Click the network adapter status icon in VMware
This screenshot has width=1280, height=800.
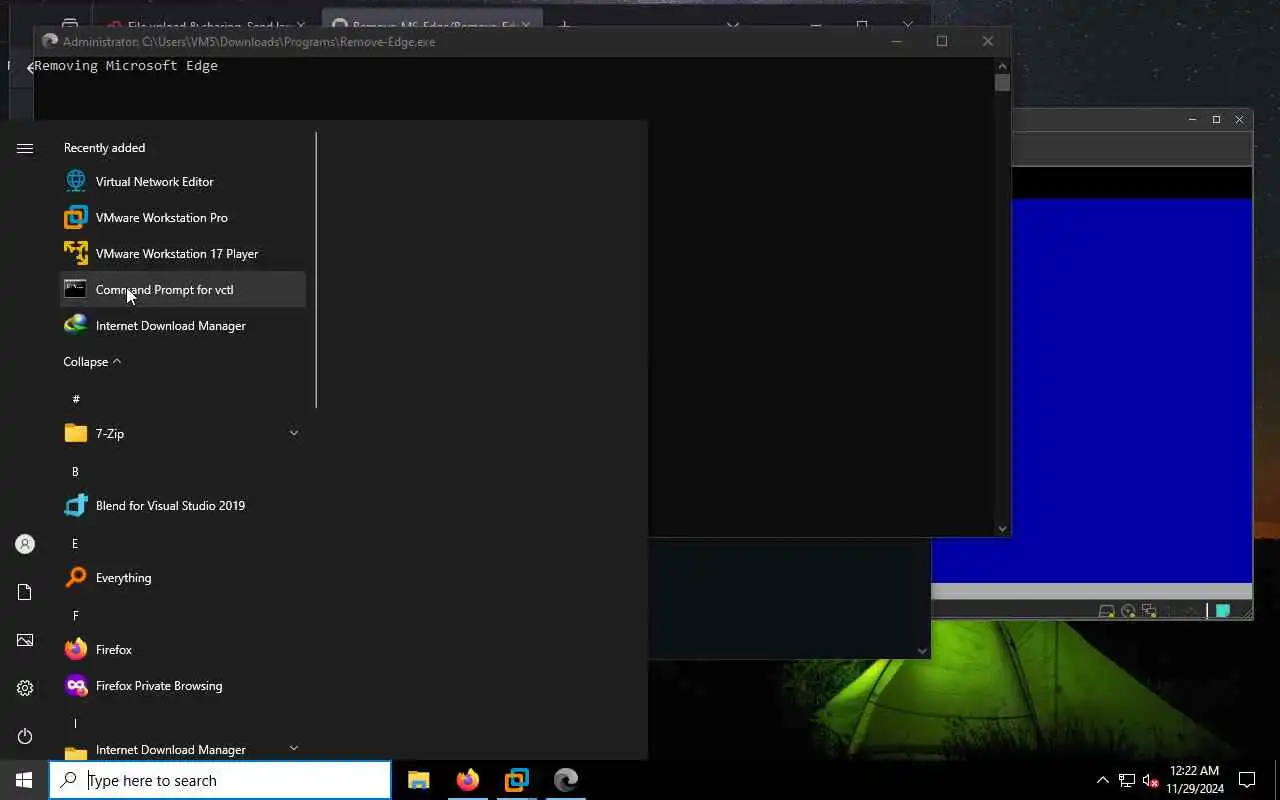click(1149, 611)
